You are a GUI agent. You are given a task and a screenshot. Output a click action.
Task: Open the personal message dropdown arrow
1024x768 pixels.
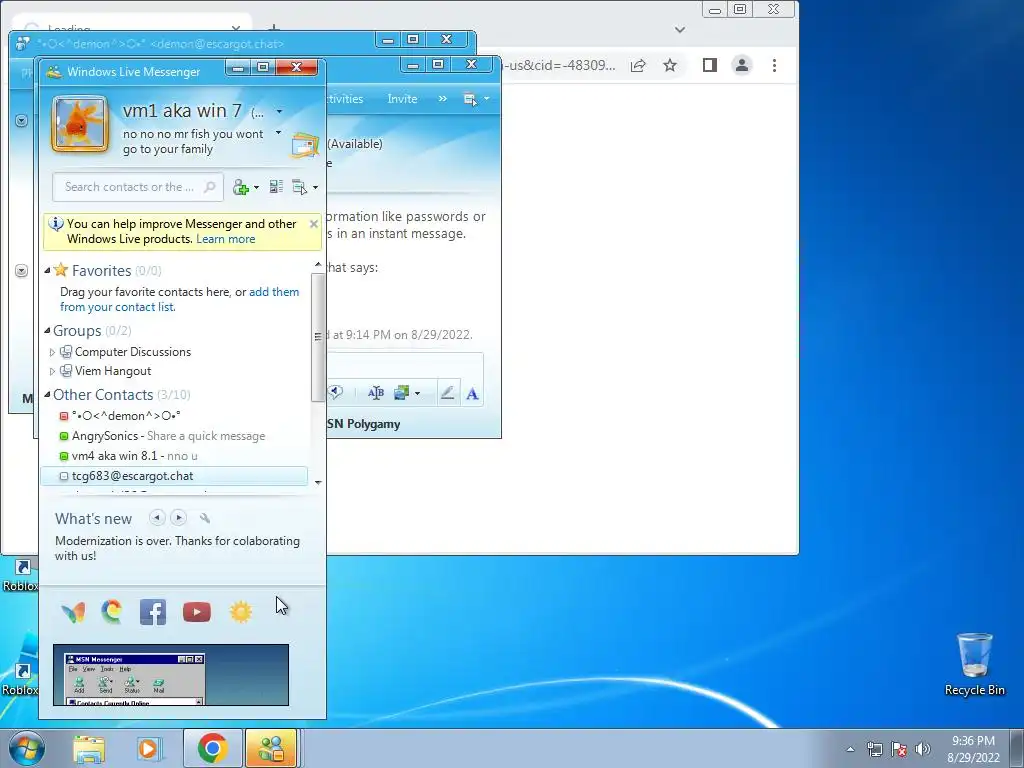pyautogui.click(x=278, y=133)
